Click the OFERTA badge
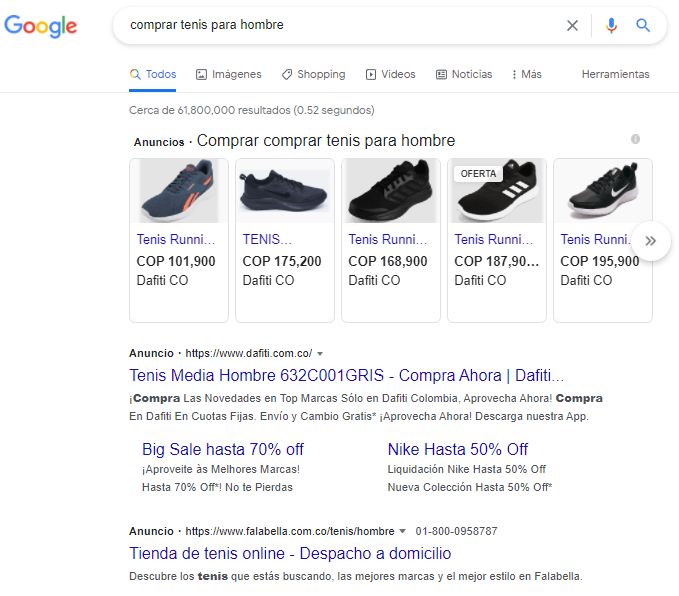679x596 pixels. click(478, 174)
